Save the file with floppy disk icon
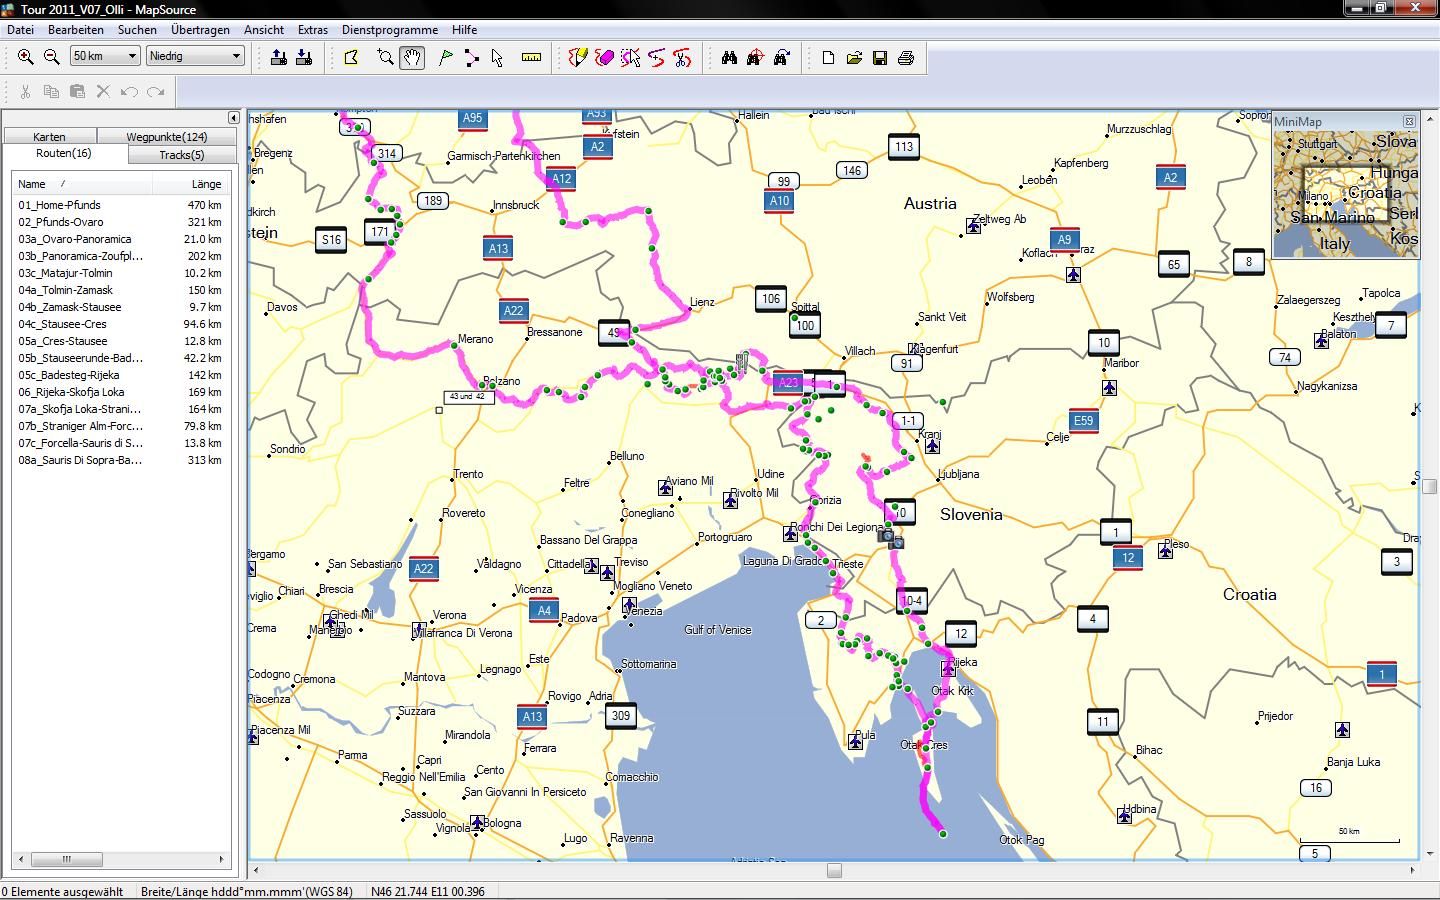The image size is (1440, 900). [880, 58]
